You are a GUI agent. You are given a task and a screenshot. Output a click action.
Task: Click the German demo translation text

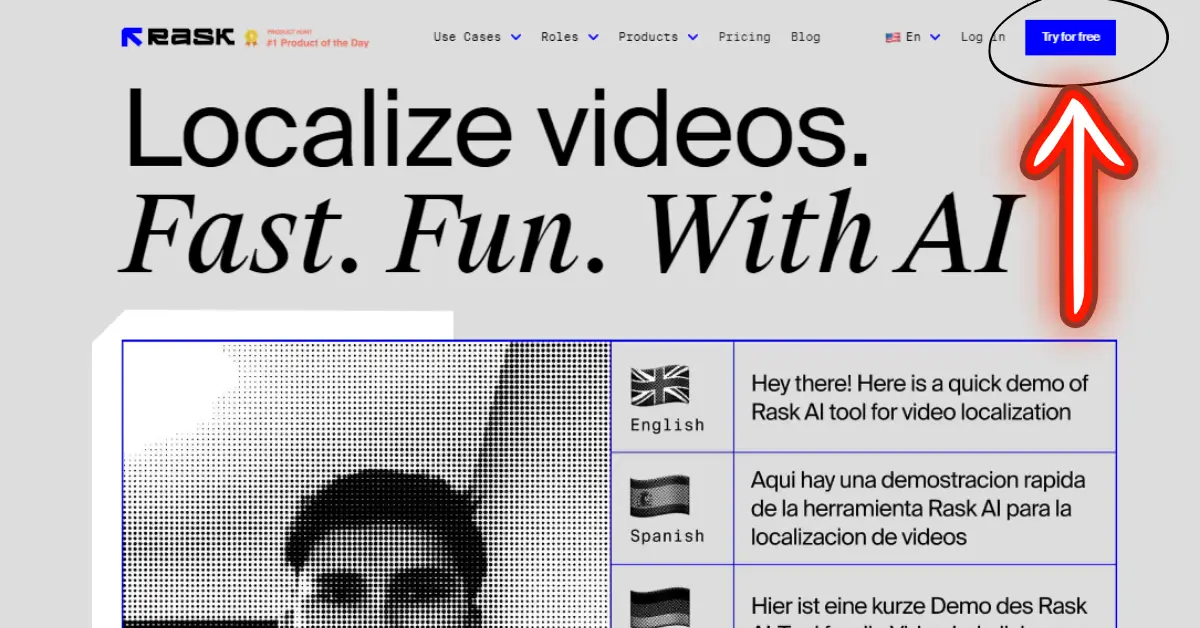pos(918,608)
